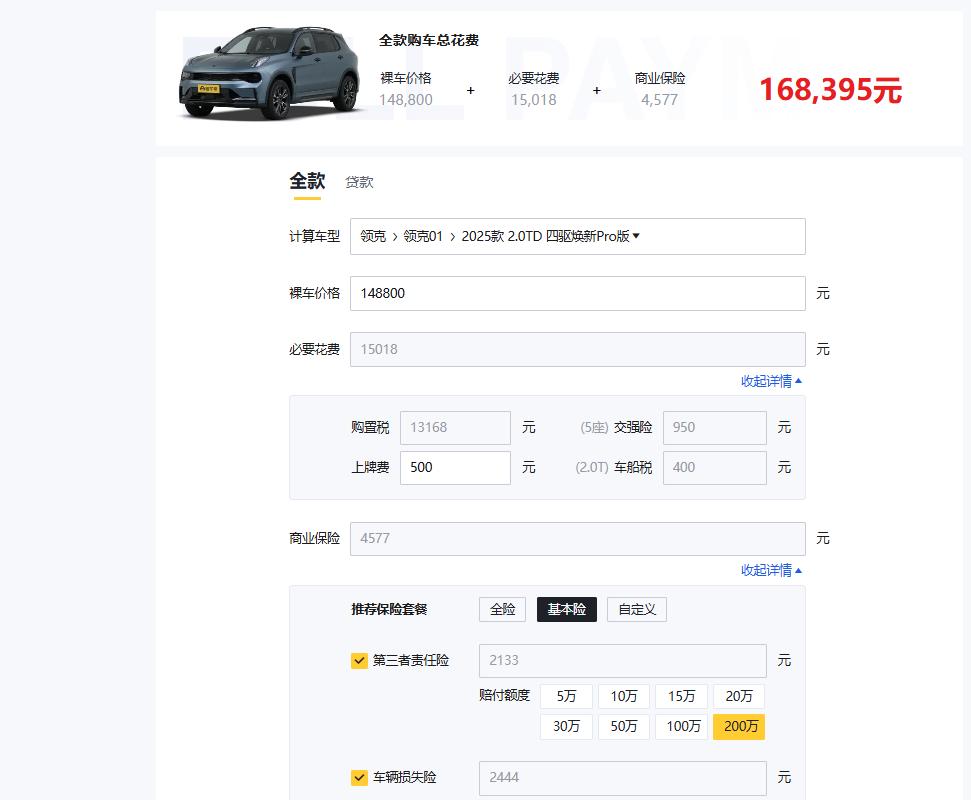Click the 全款购车总花费 heading
The image size is (971, 800).
[429, 41]
